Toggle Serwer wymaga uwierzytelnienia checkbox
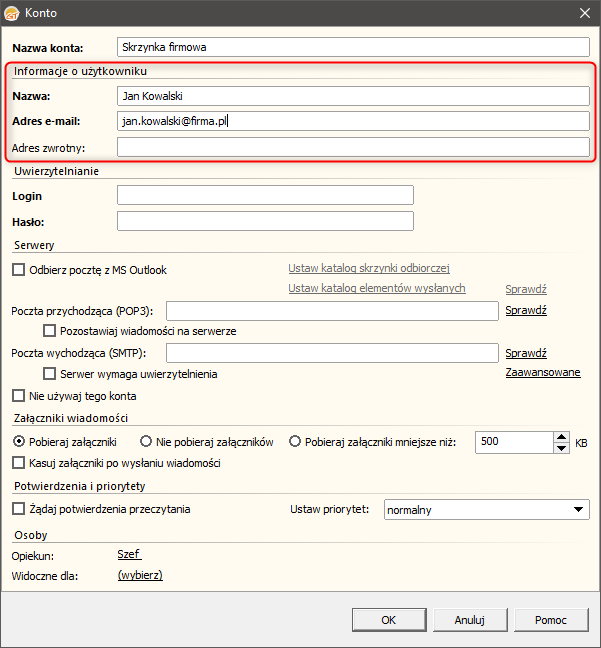This screenshot has height=648, width=601. (x=50, y=374)
